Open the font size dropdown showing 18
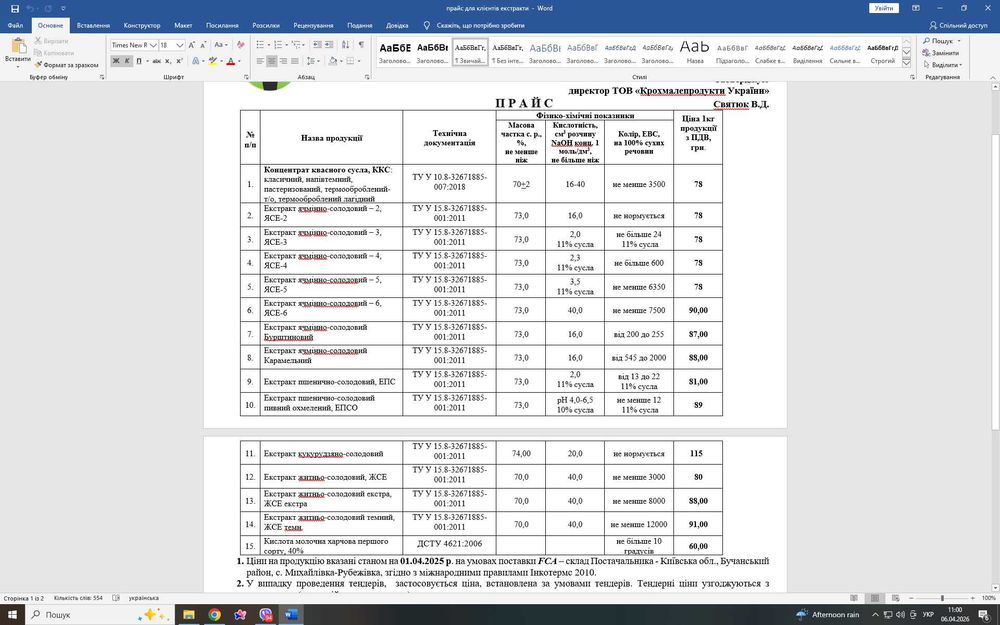Screen dimensions: 1000x625 click(x=180, y=45)
